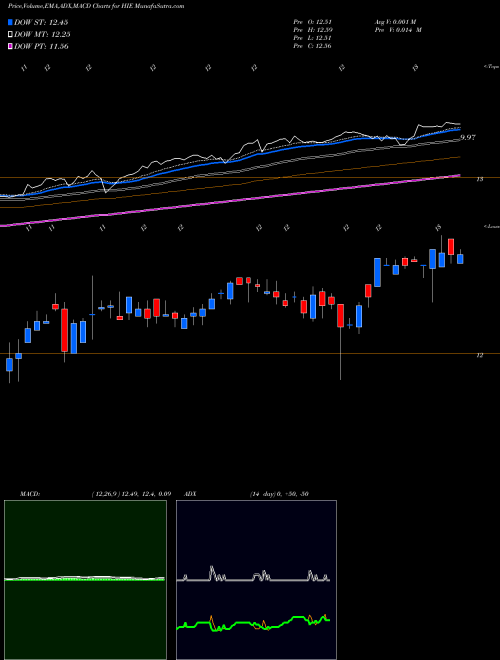Click the 'MACD:' panel heading
The height and width of the screenshot is (660, 500).
tap(30, 494)
